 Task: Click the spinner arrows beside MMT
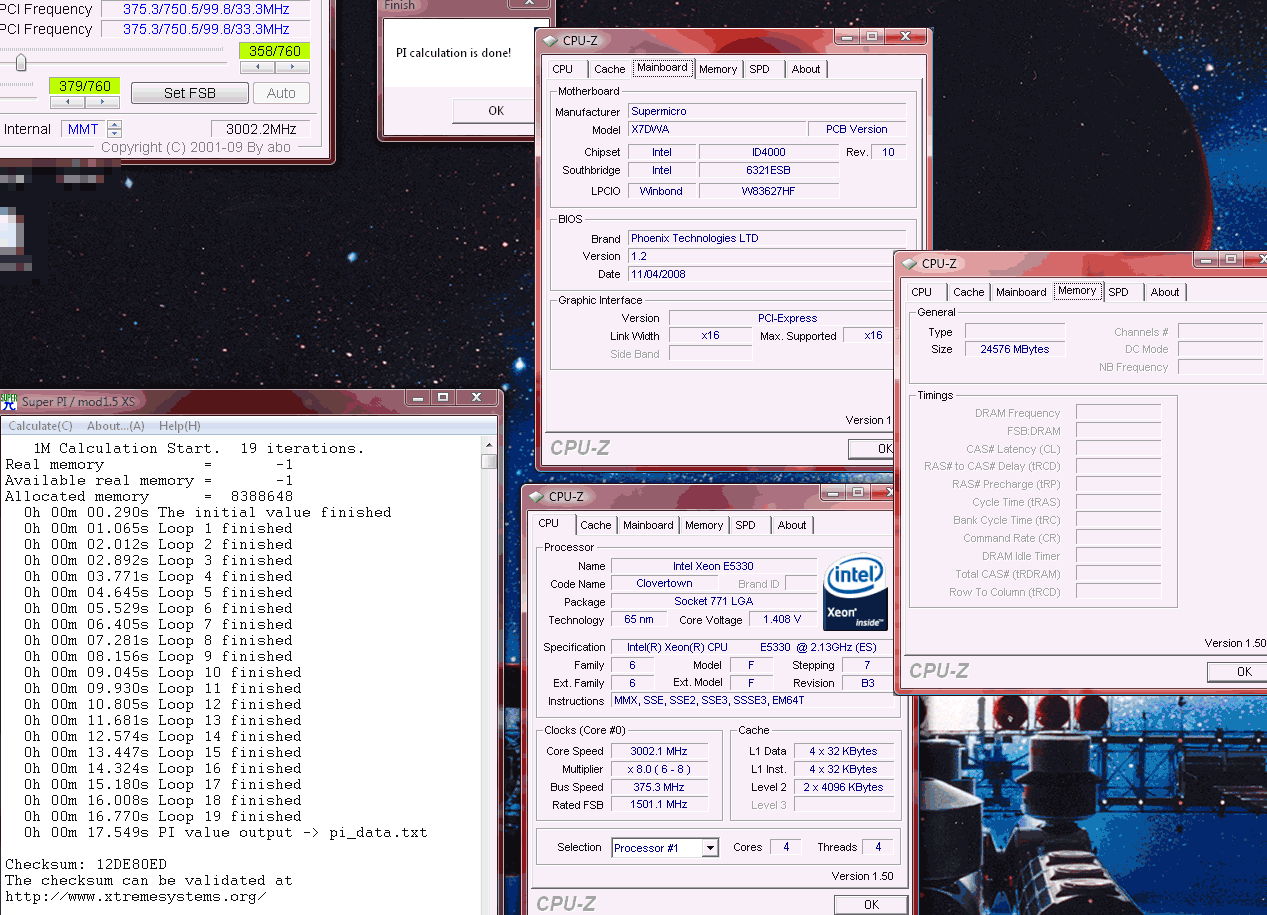point(114,129)
